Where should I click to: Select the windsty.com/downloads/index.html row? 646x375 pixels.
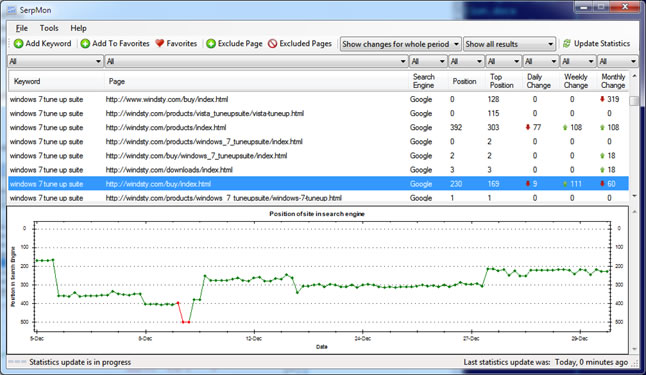[x=318, y=170]
